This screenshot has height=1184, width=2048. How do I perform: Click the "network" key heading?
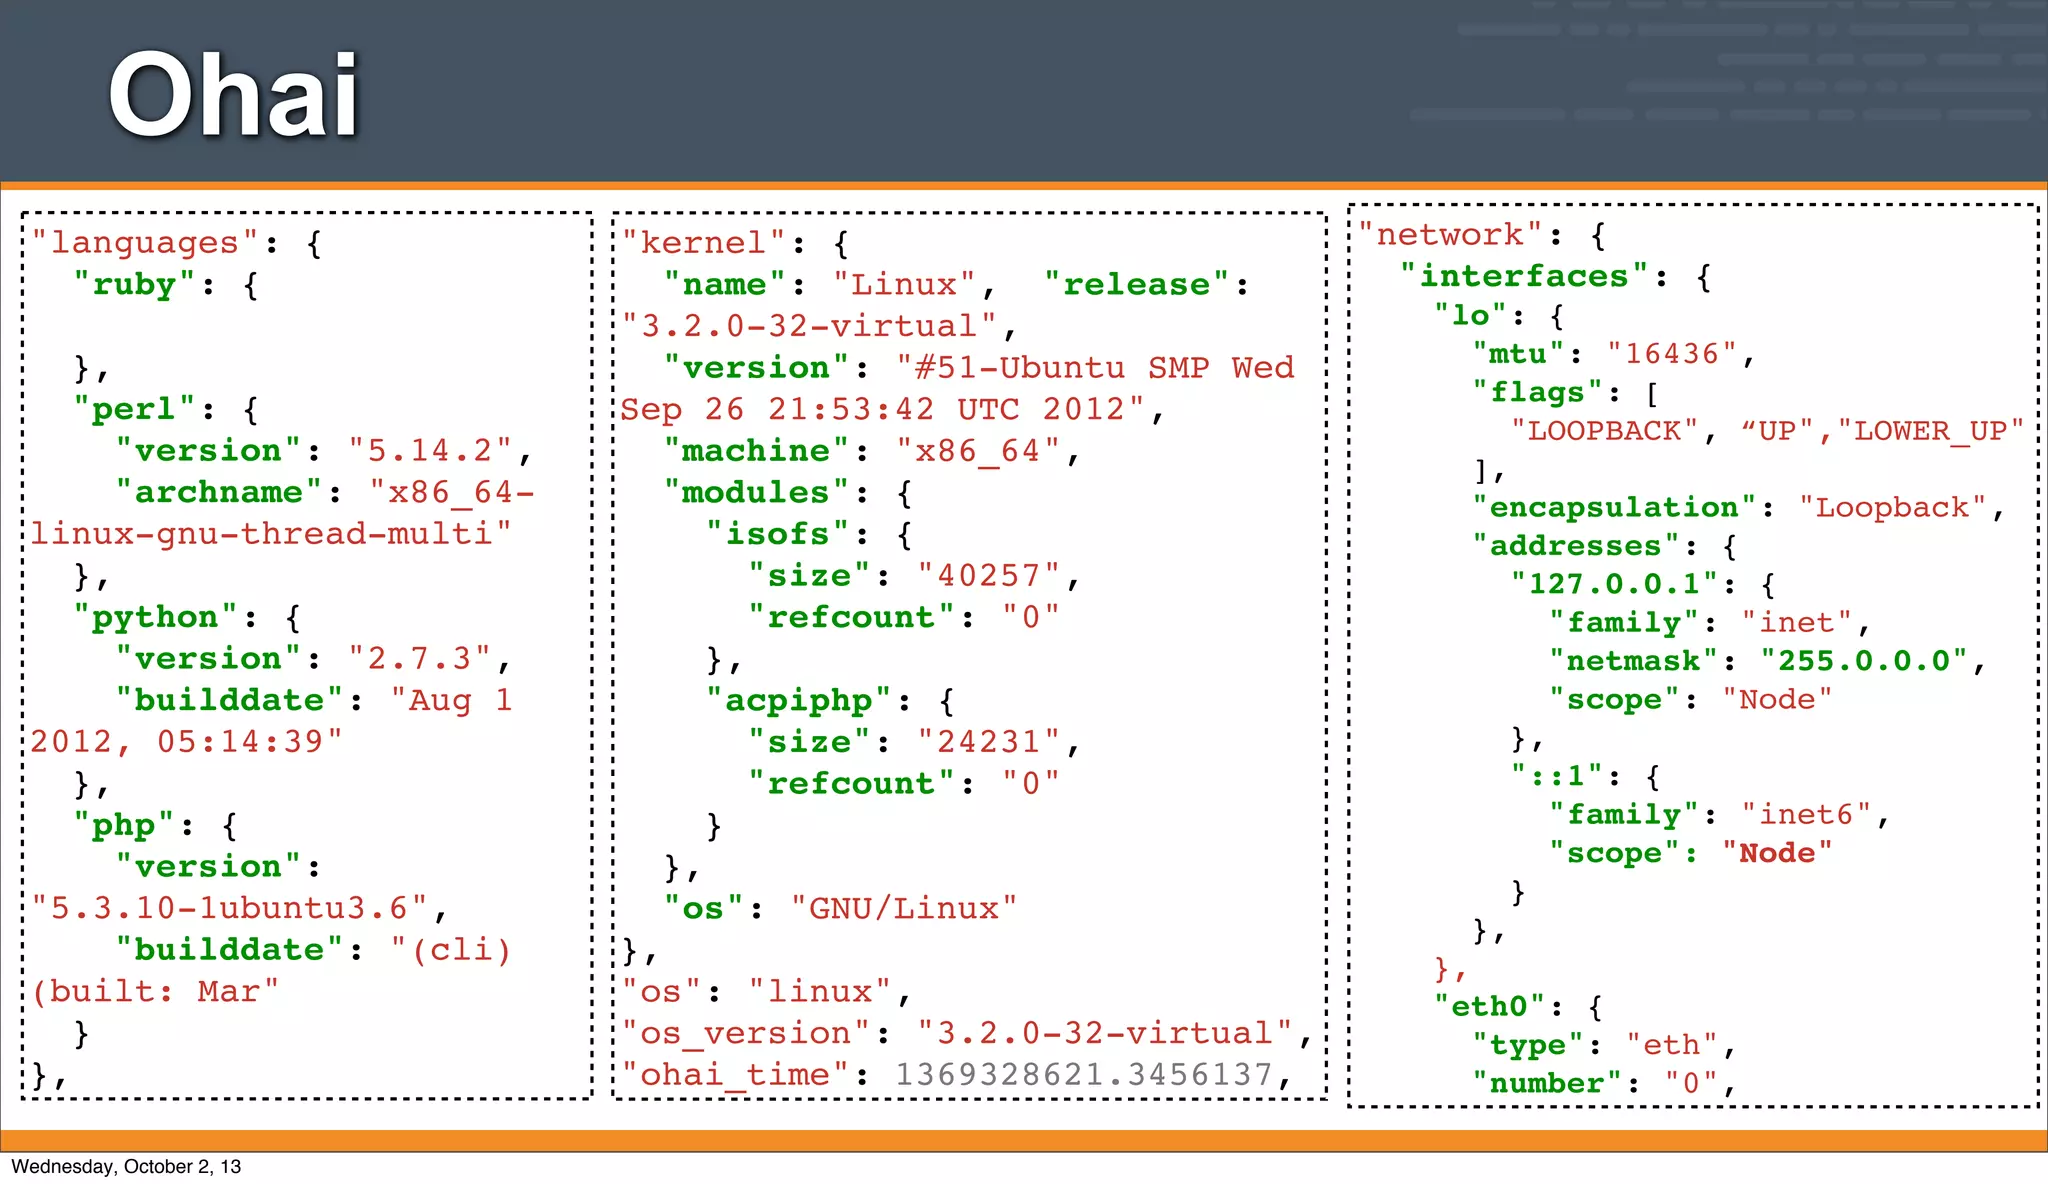(x=1450, y=235)
